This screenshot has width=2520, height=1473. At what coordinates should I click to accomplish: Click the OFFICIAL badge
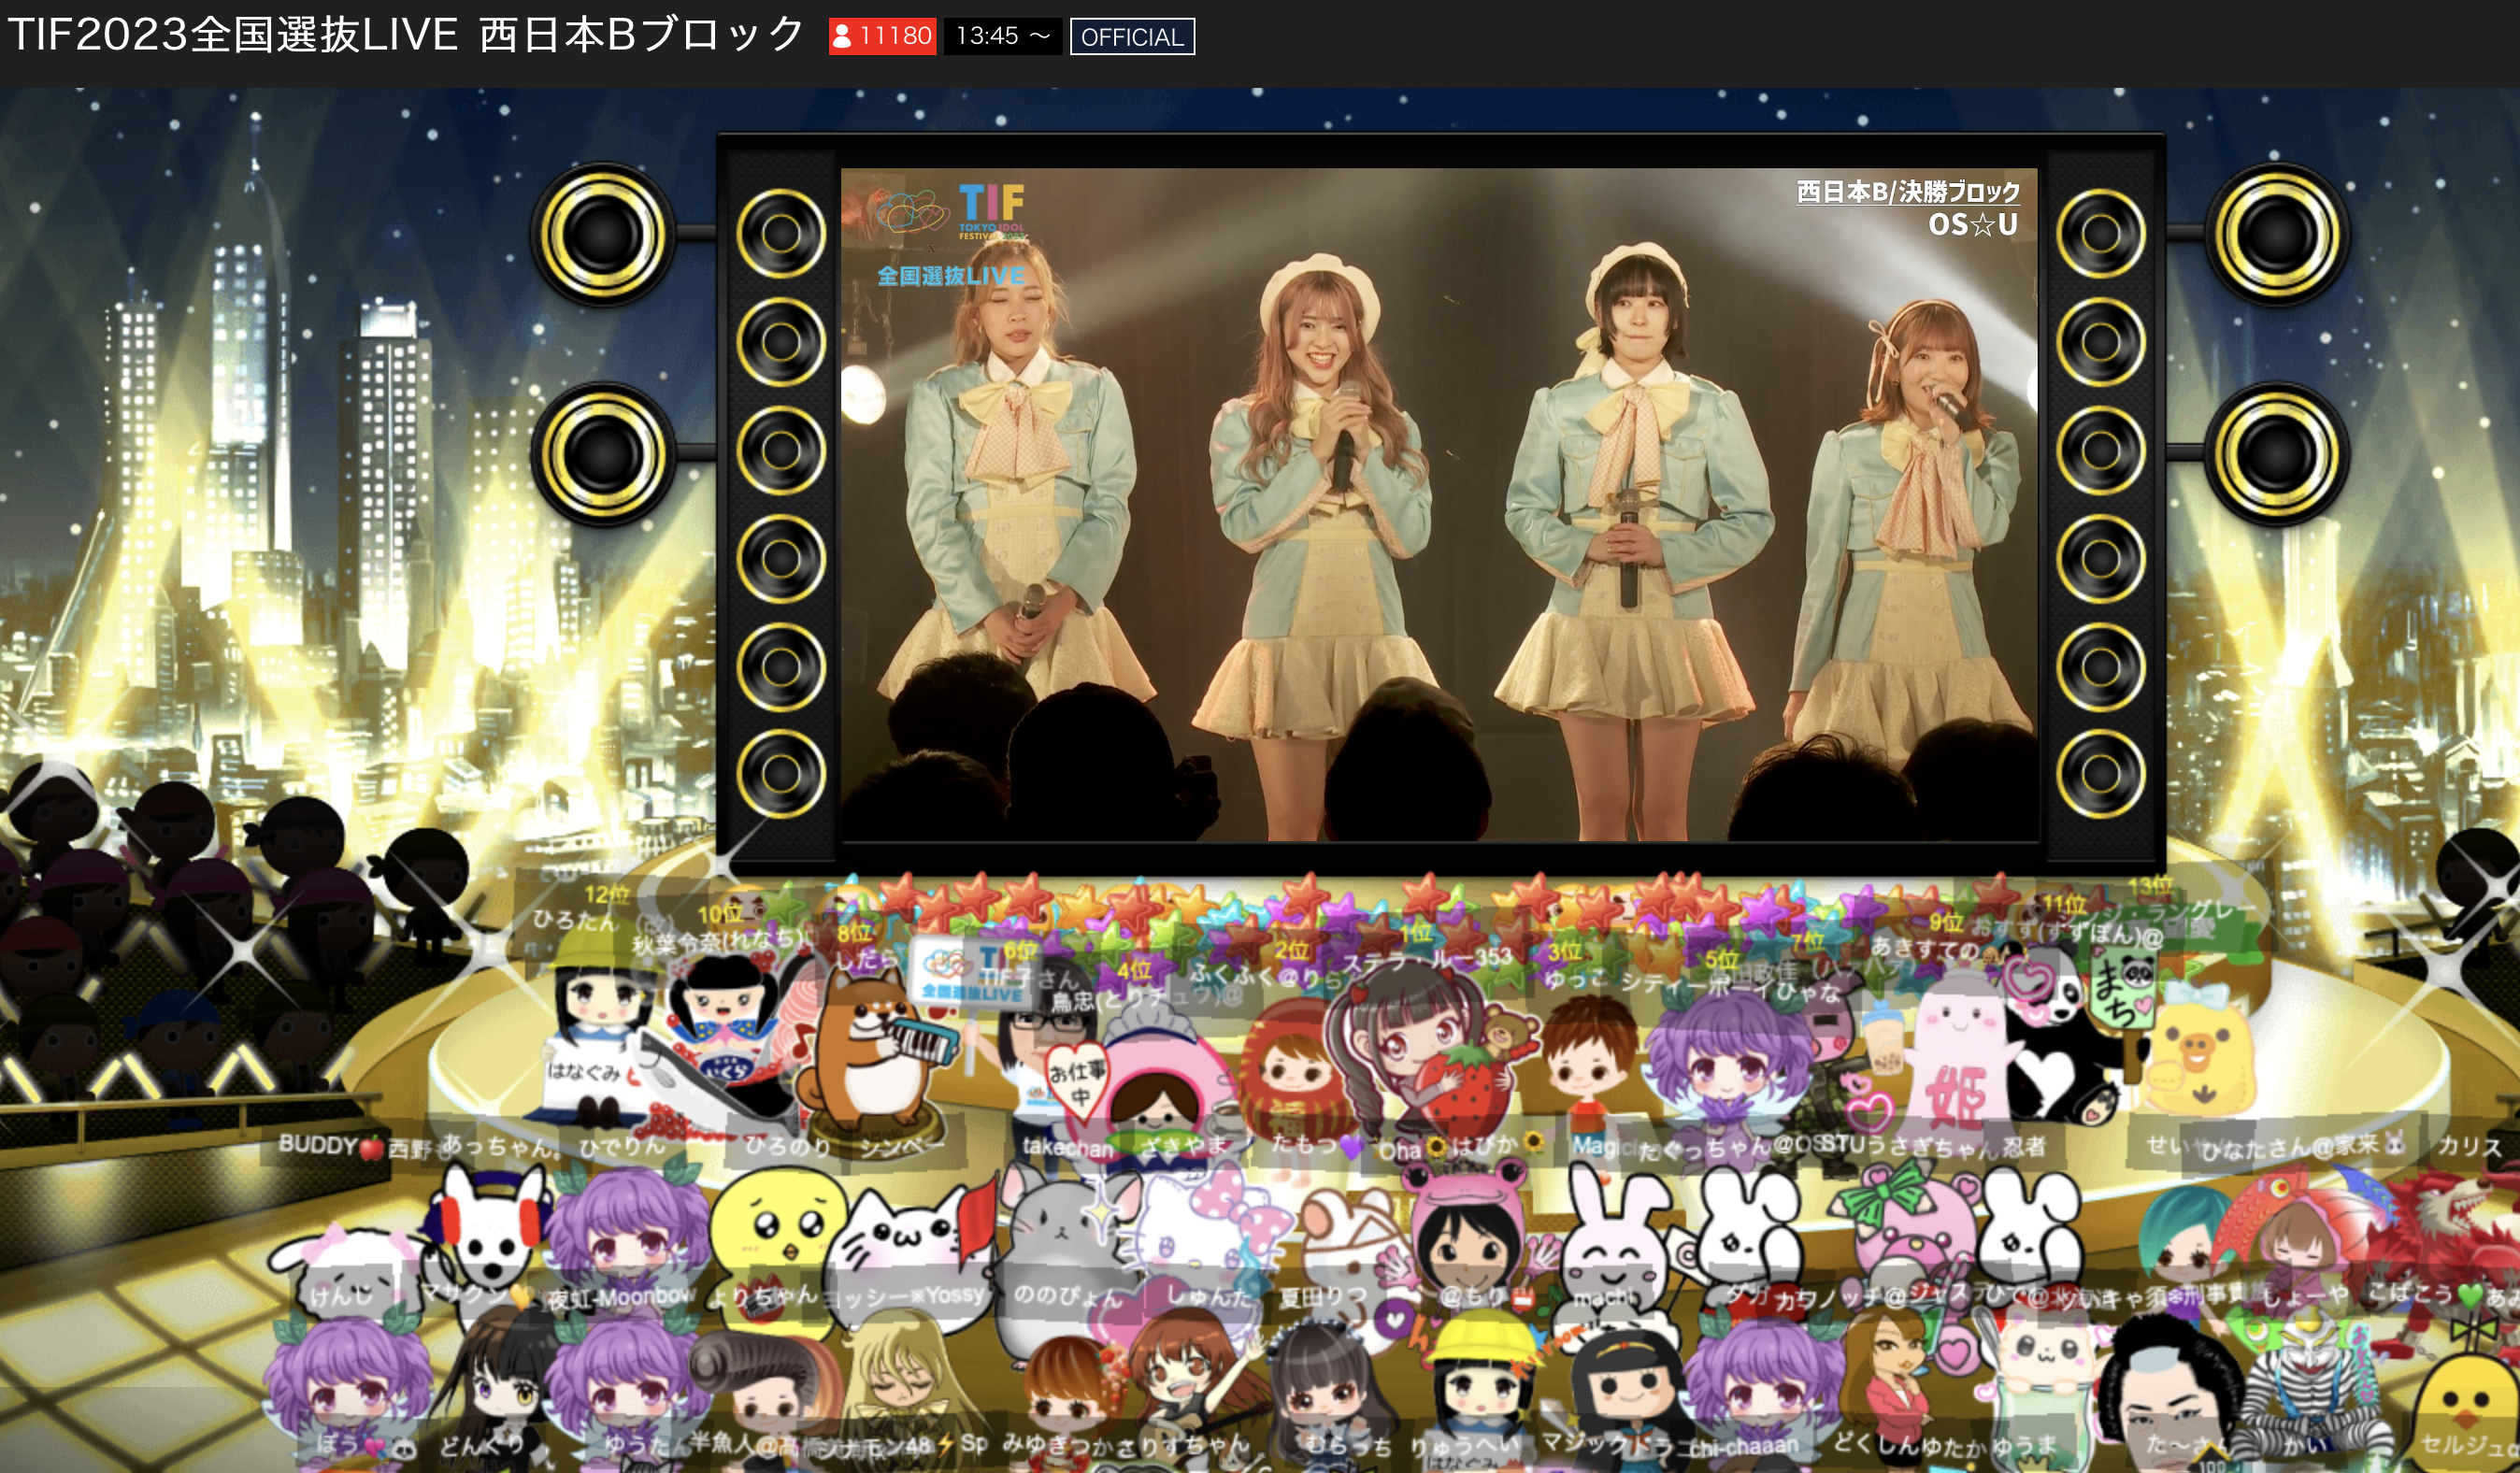tap(1132, 37)
